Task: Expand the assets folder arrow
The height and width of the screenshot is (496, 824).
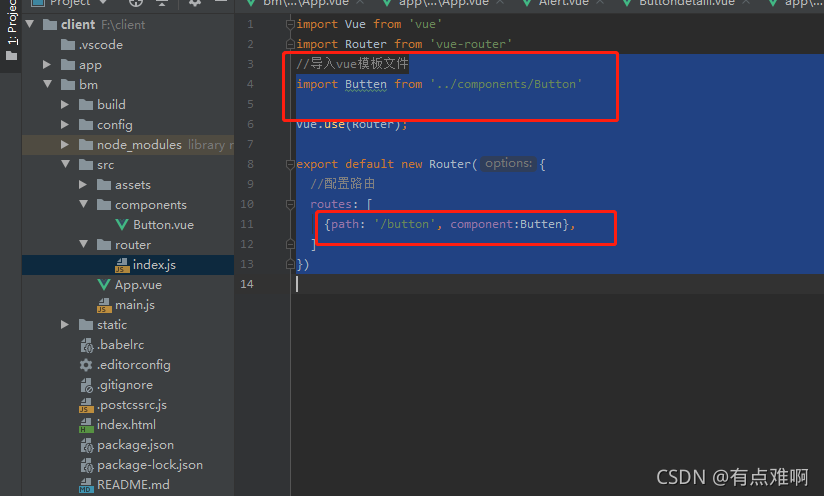Action: point(83,184)
